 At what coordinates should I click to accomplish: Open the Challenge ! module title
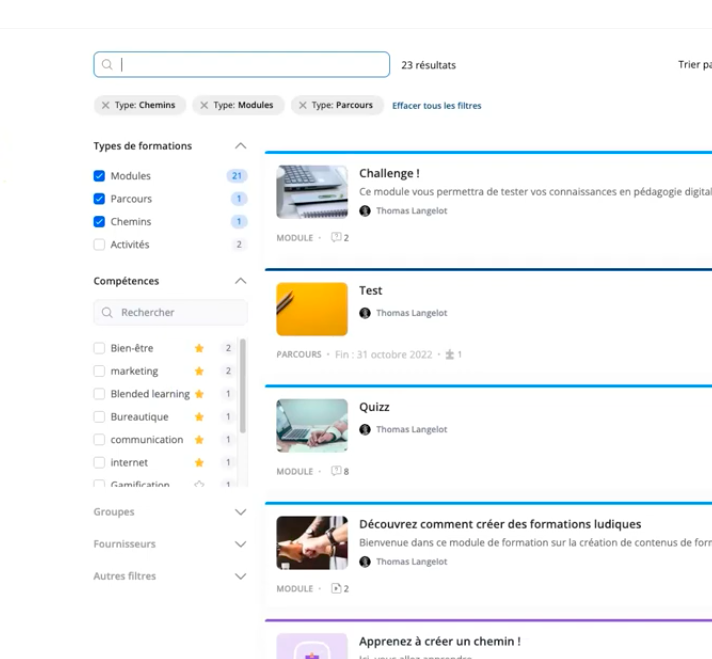[x=389, y=173]
